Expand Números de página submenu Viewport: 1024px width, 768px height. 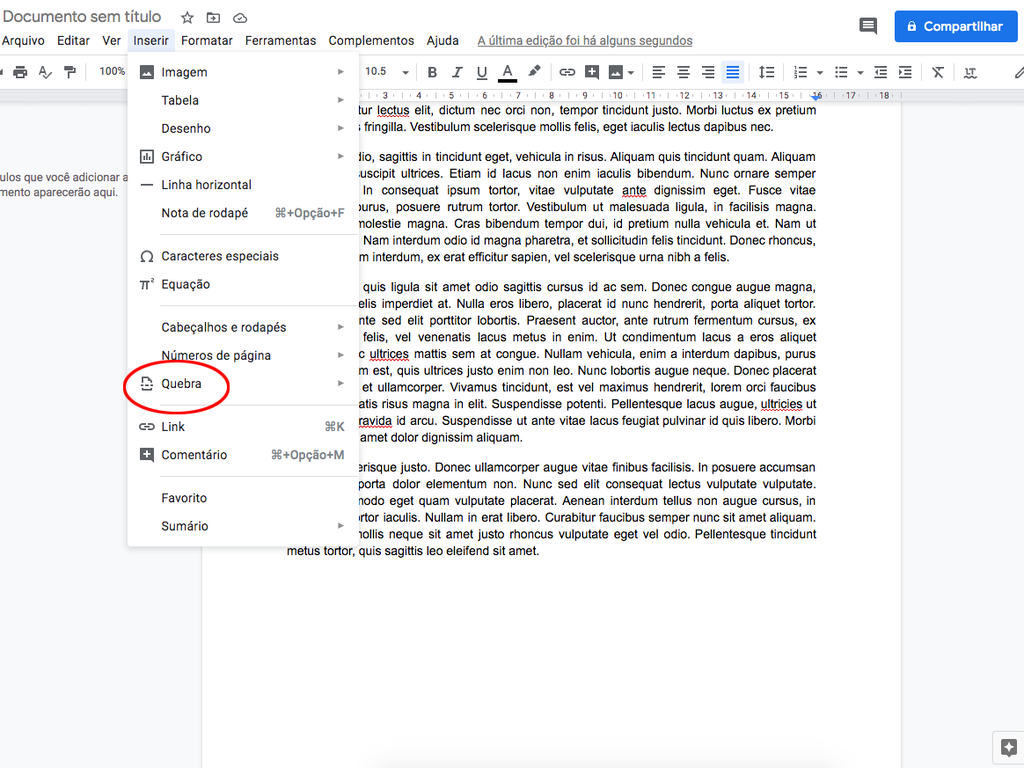point(243,355)
